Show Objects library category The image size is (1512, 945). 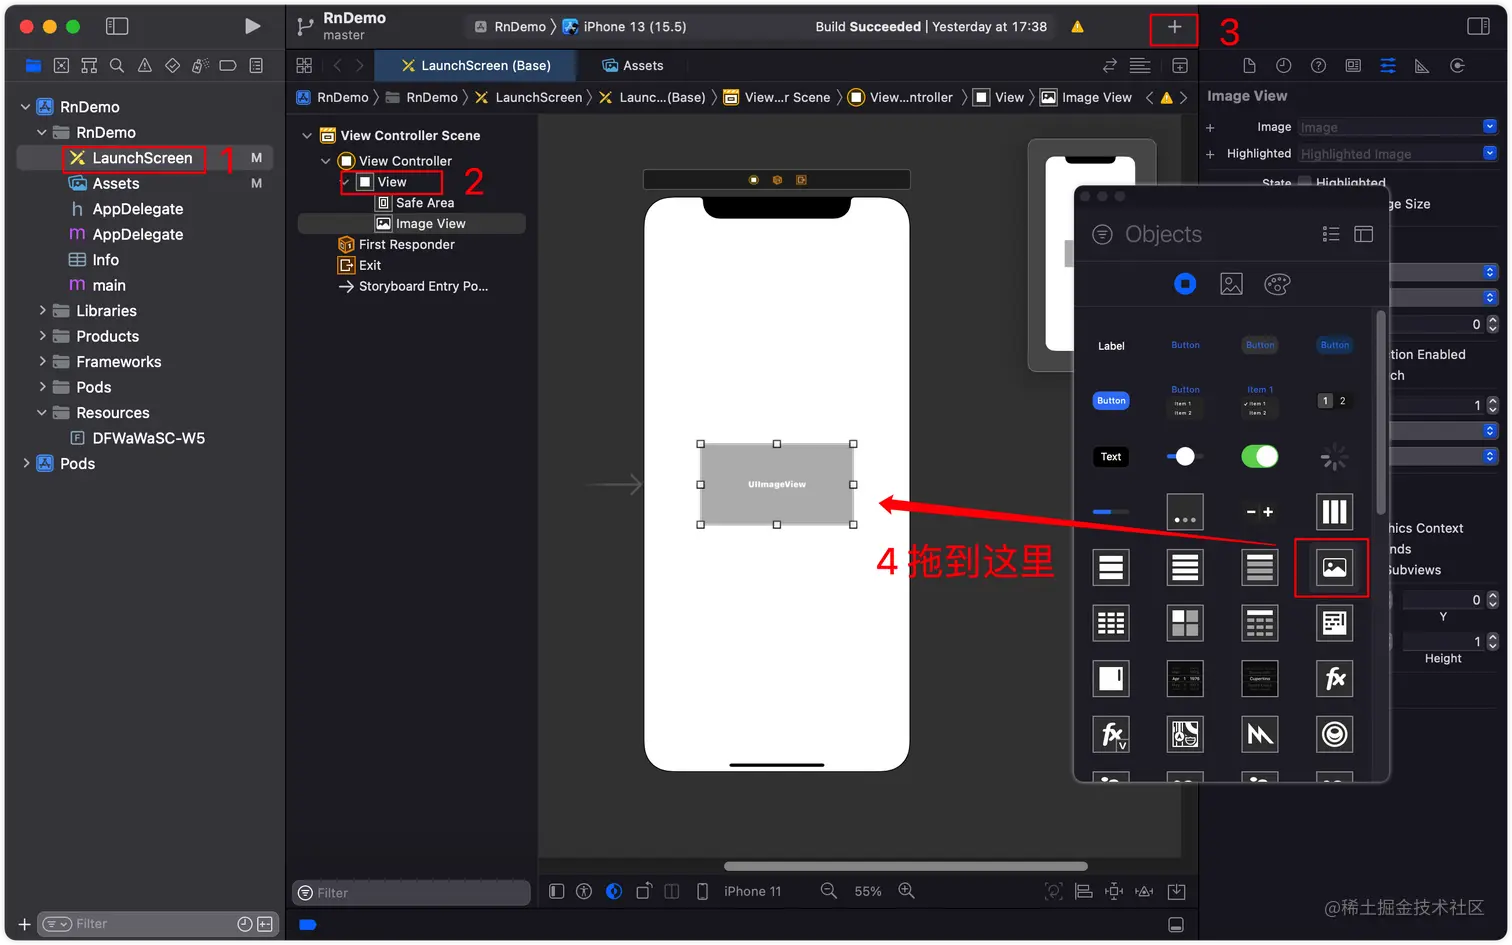pos(1185,284)
